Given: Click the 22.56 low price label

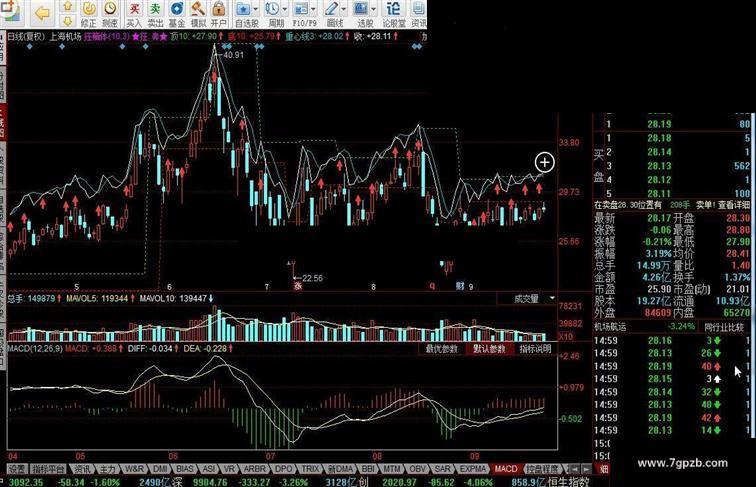Looking at the screenshot, I should tap(312, 278).
